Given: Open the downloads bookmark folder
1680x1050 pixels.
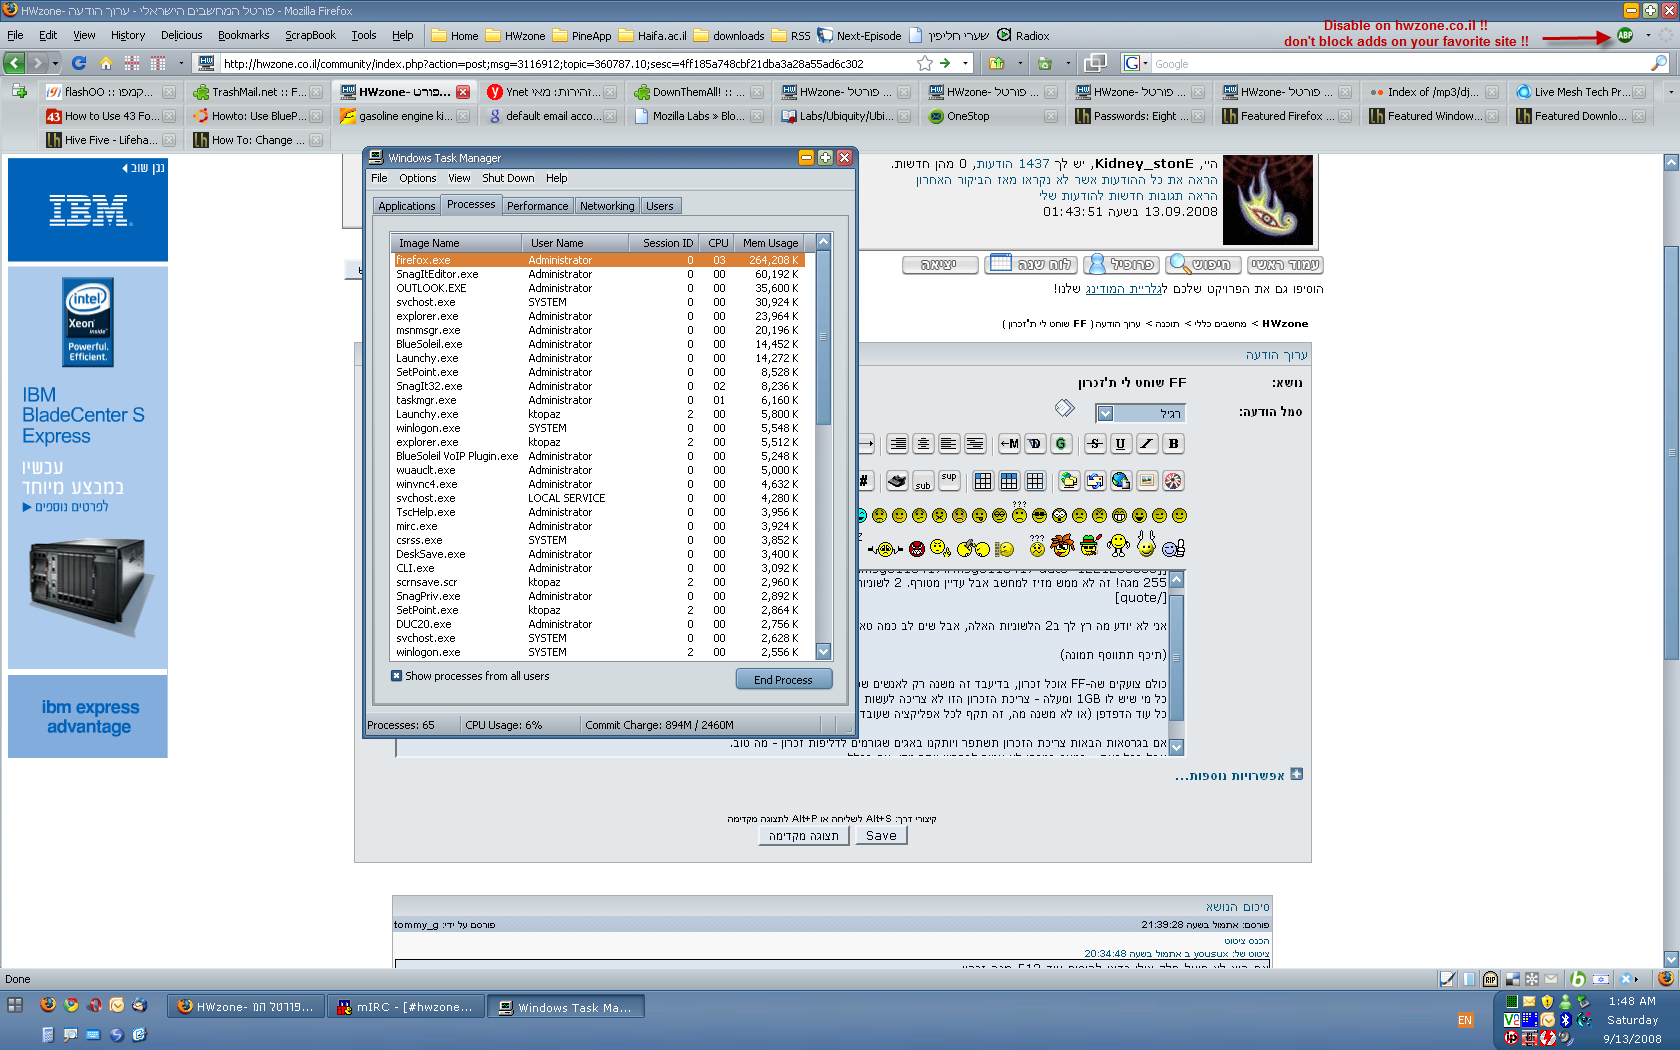Looking at the screenshot, I should (728, 35).
